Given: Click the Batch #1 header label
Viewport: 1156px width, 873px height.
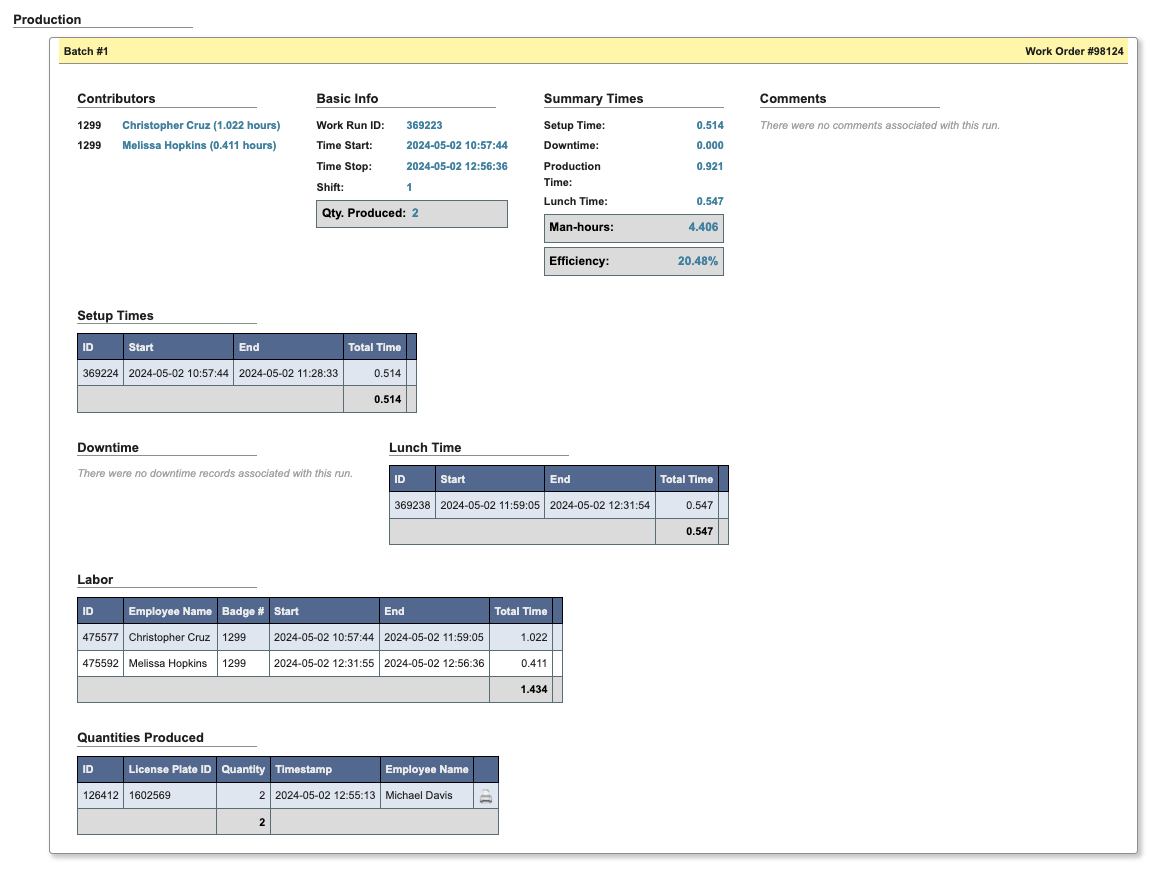Looking at the screenshot, I should tap(86, 51).
